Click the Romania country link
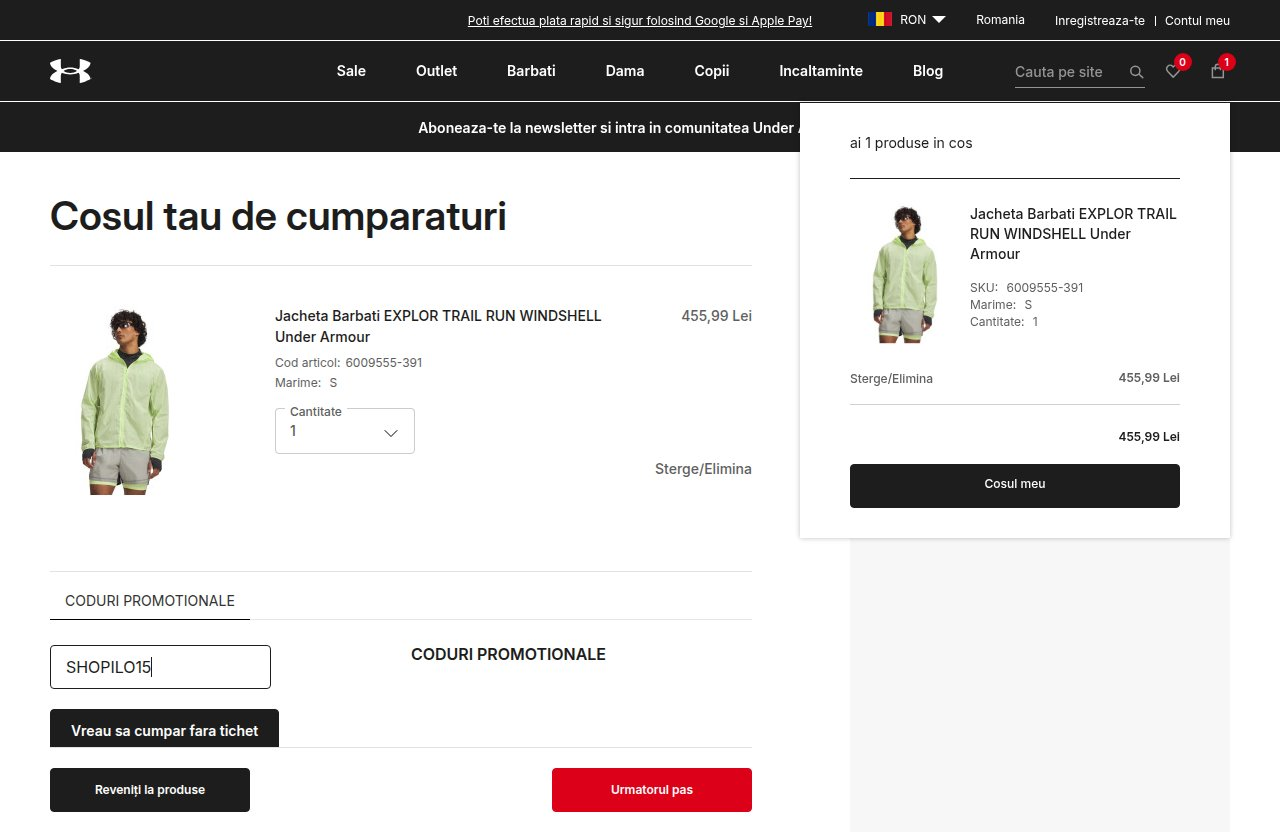Screen dimensions: 1280x832 (x=1000, y=20)
